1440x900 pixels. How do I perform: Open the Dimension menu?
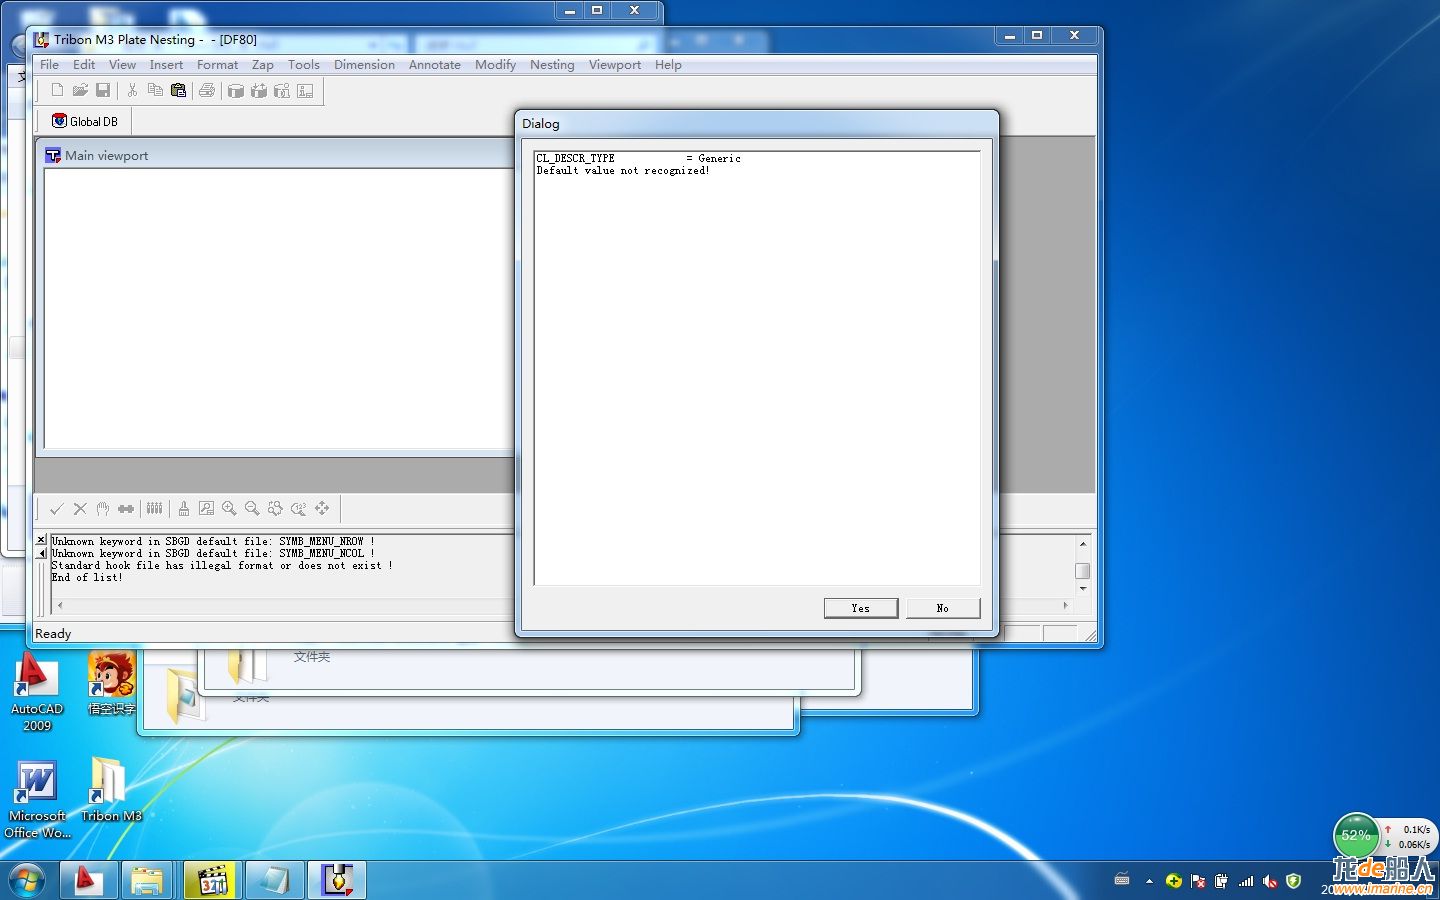click(x=364, y=65)
